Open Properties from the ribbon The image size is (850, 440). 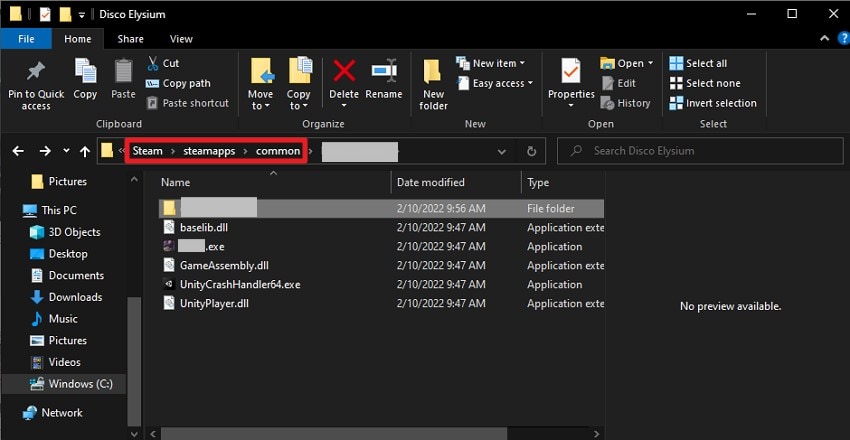571,82
